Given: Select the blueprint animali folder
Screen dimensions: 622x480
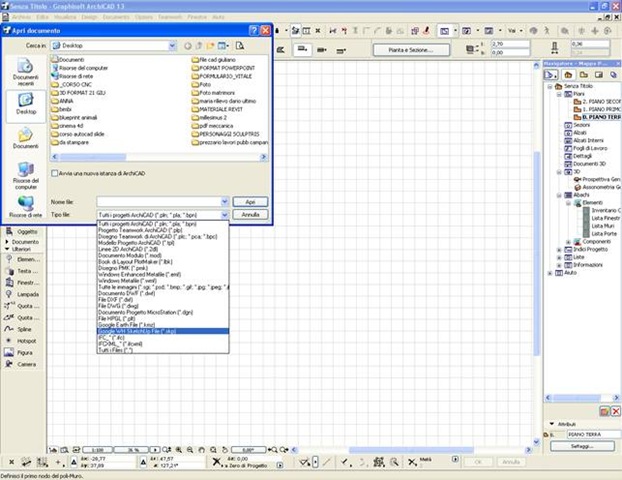Looking at the screenshot, I should (74, 117).
